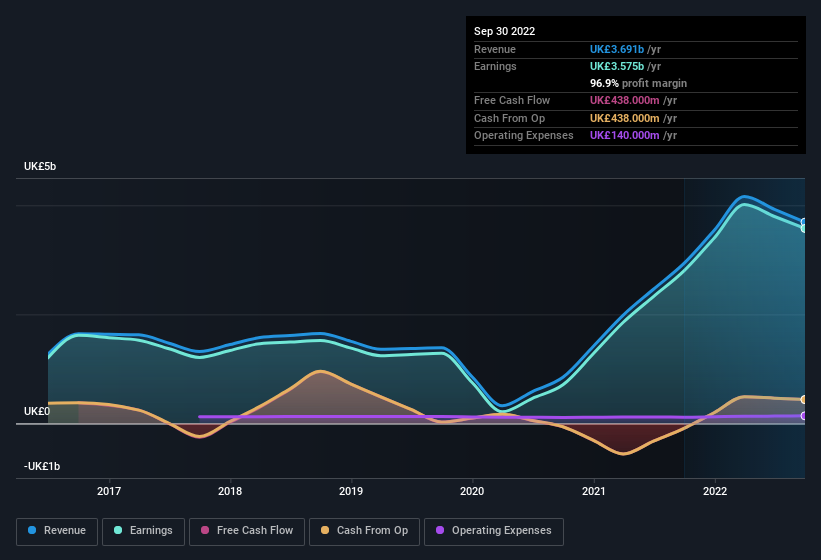821x560 pixels.
Task: Click the Sep 30 2022 tooltip date
Action: click(x=505, y=31)
